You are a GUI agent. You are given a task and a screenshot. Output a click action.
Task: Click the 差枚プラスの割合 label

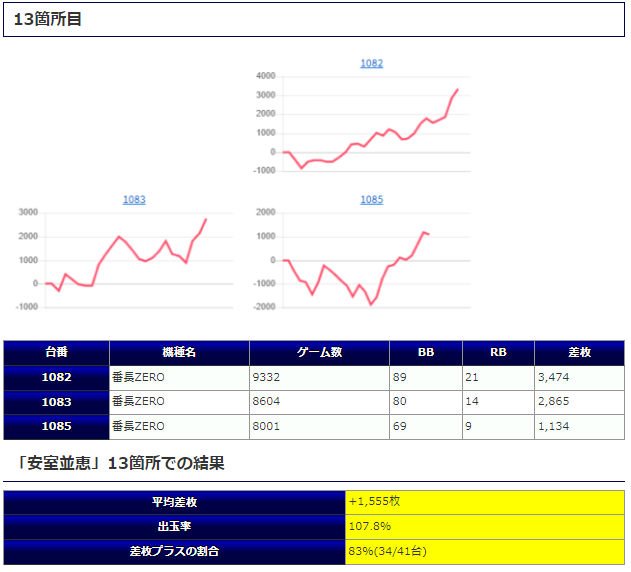[x=174, y=552]
